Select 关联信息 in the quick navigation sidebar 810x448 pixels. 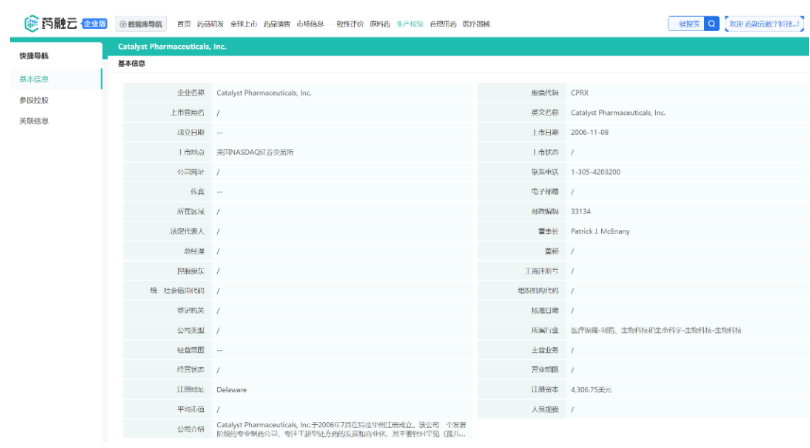click(x=34, y=121)
